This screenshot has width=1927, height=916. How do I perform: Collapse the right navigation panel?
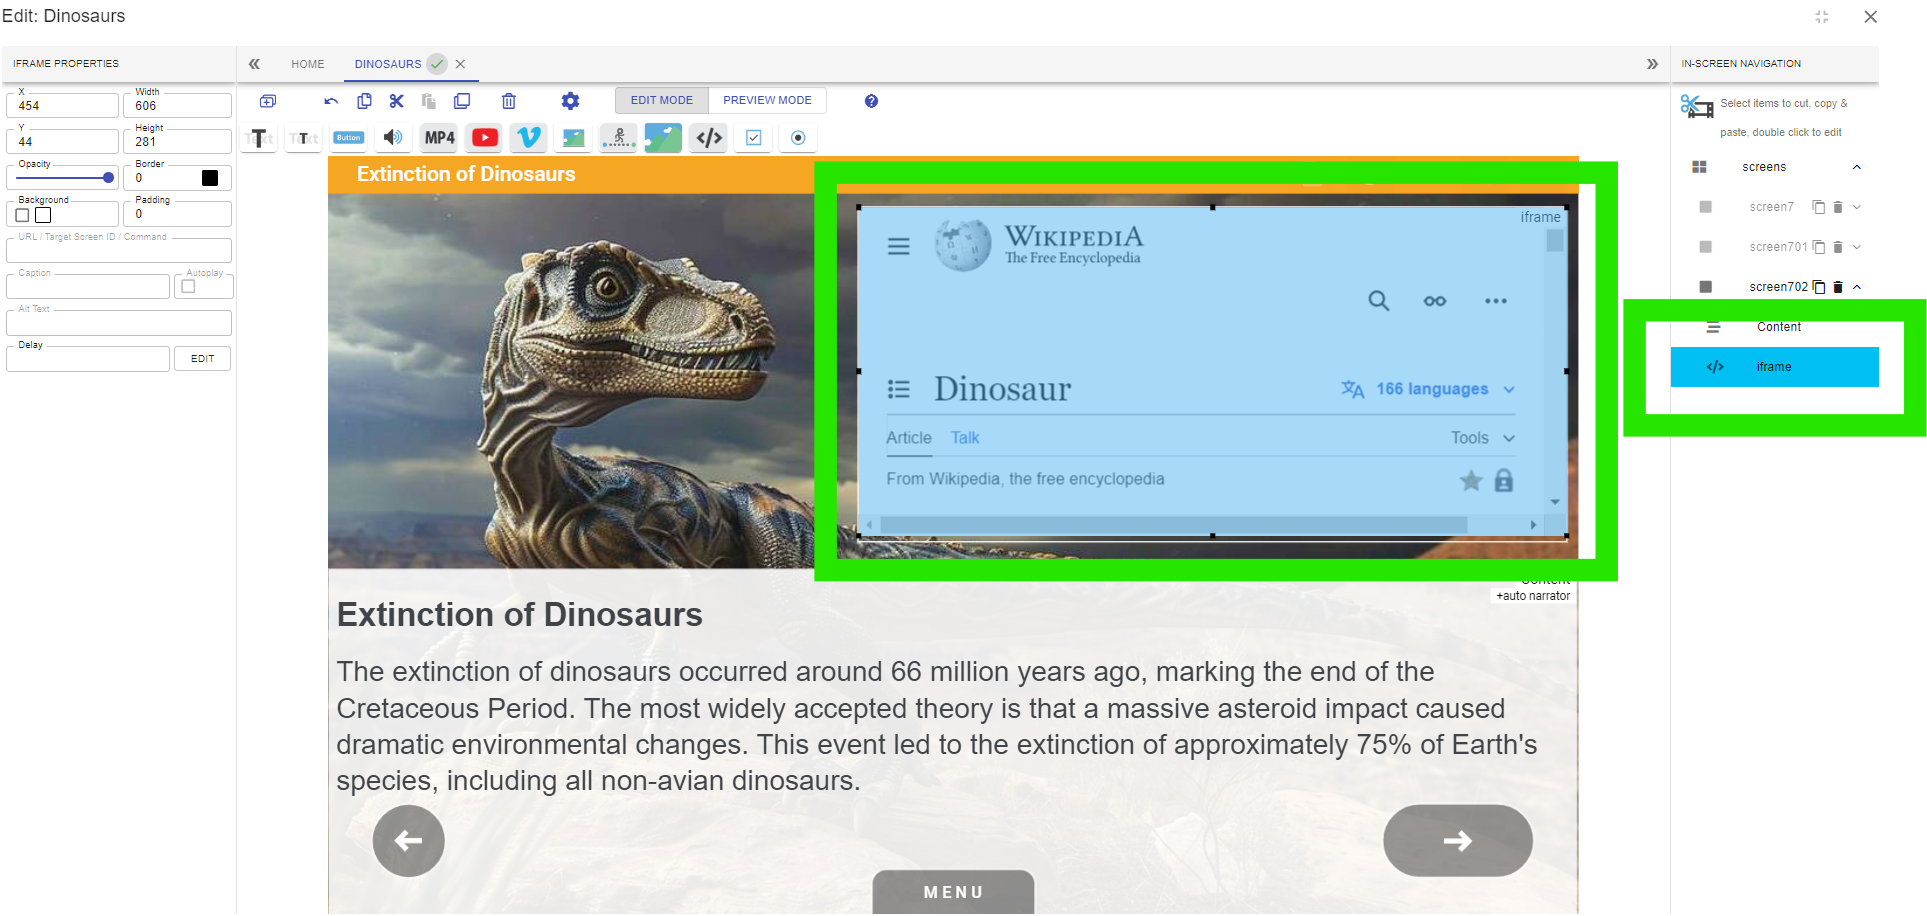pos(1652,64)
